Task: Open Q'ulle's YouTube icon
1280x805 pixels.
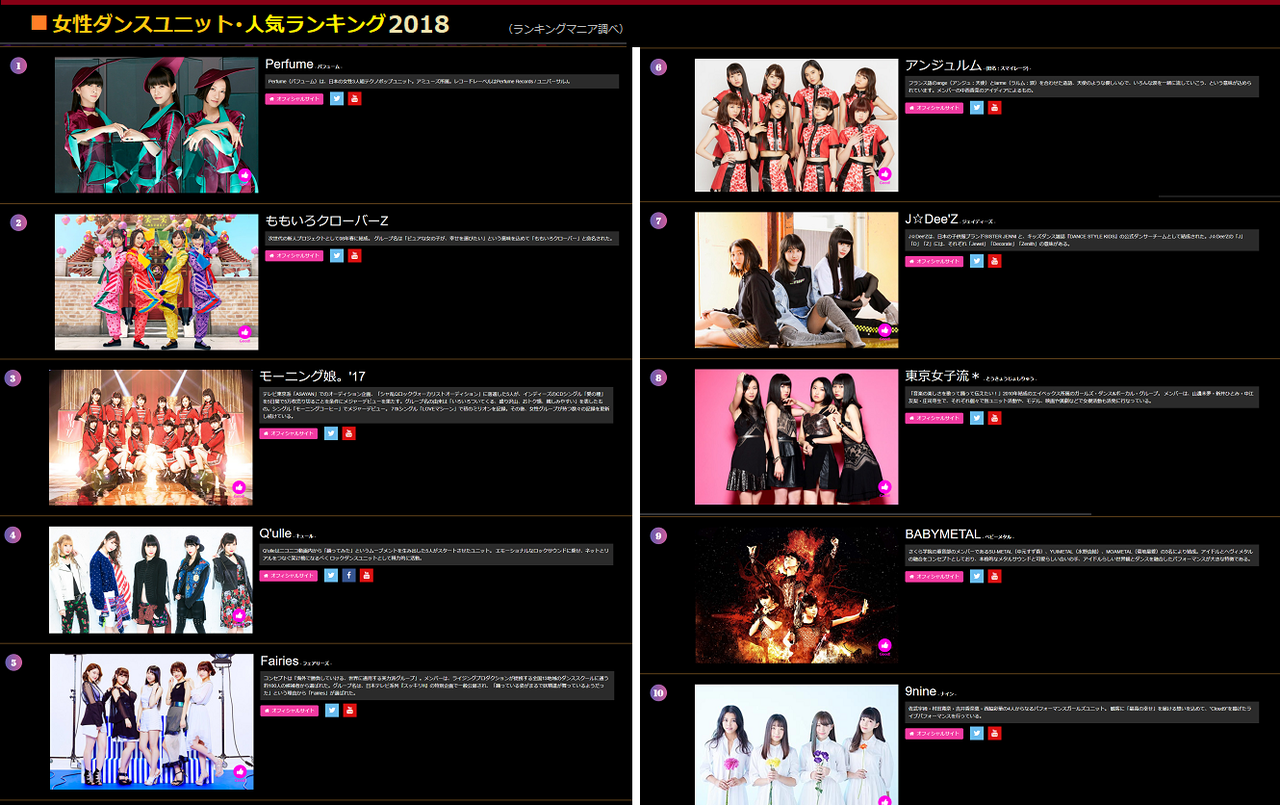Action: tap(367, 575)
